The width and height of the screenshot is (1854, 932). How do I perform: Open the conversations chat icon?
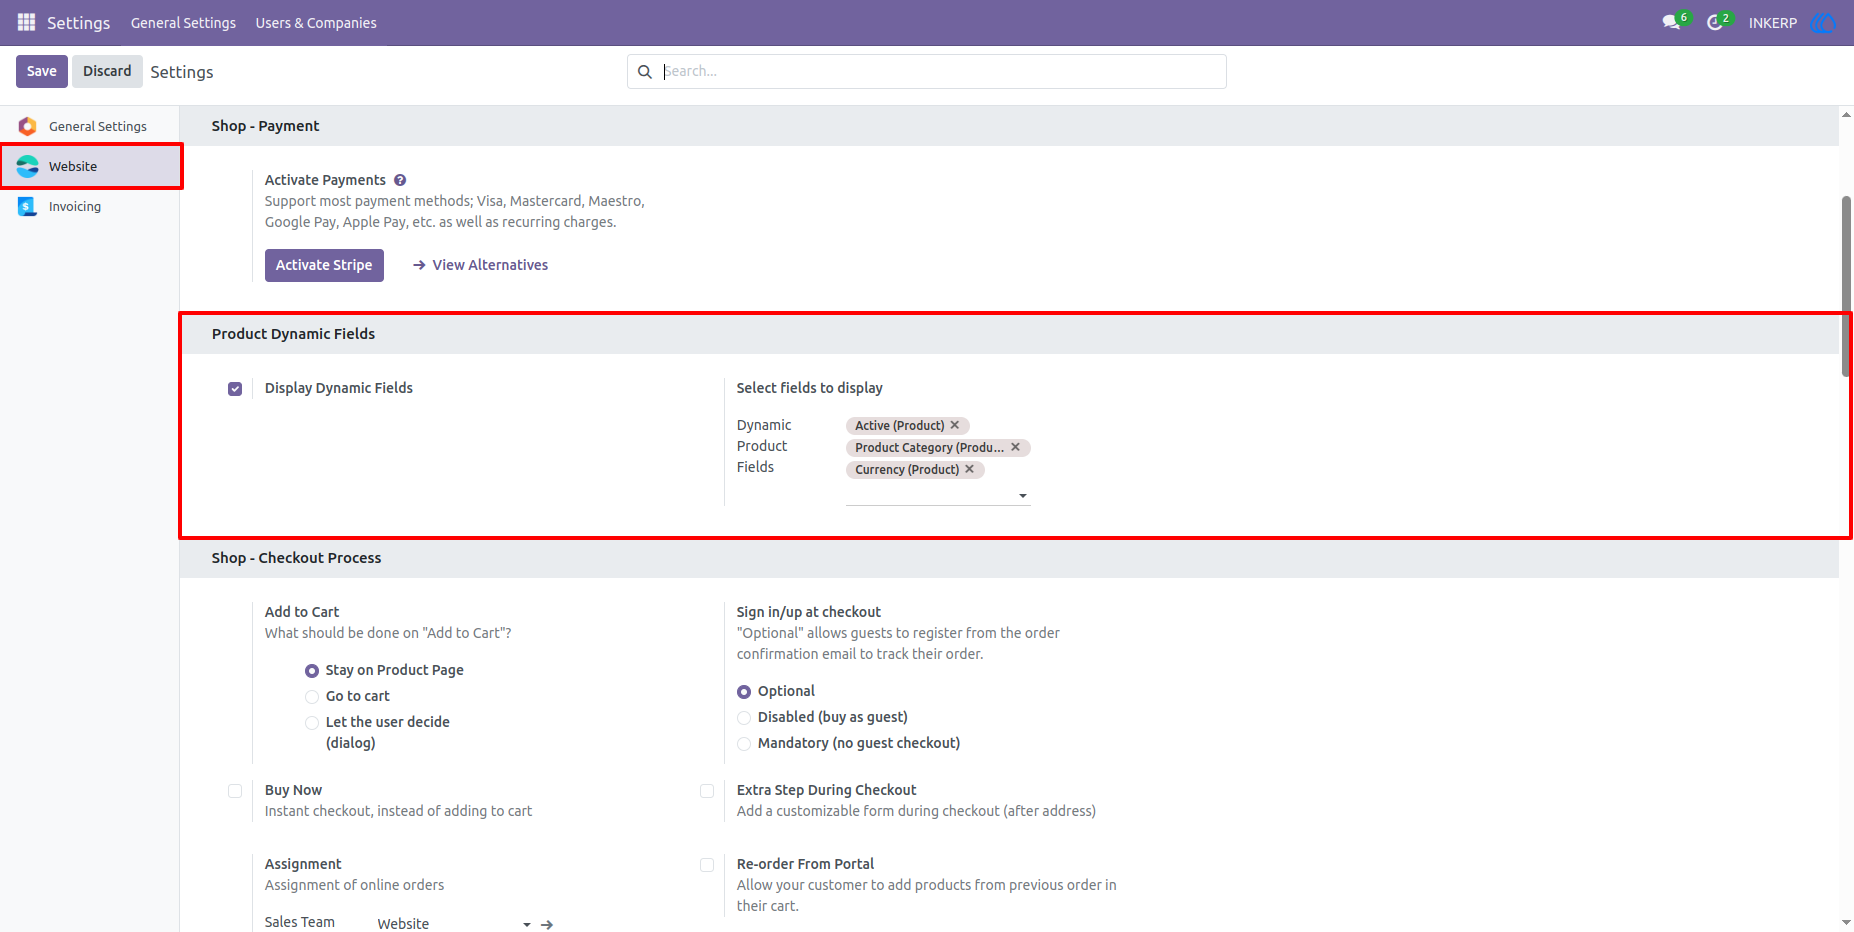[1671, 22]
